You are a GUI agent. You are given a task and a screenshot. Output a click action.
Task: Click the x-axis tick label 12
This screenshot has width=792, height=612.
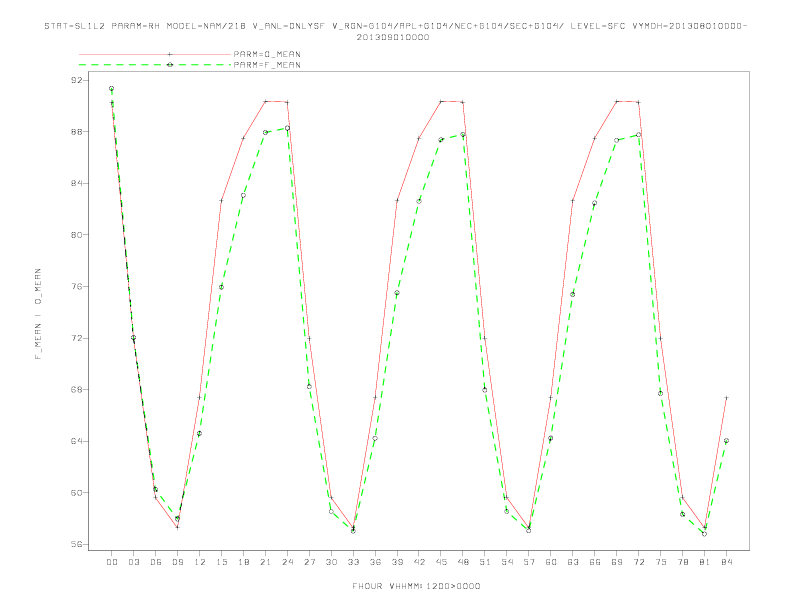(x=200, y=562)
